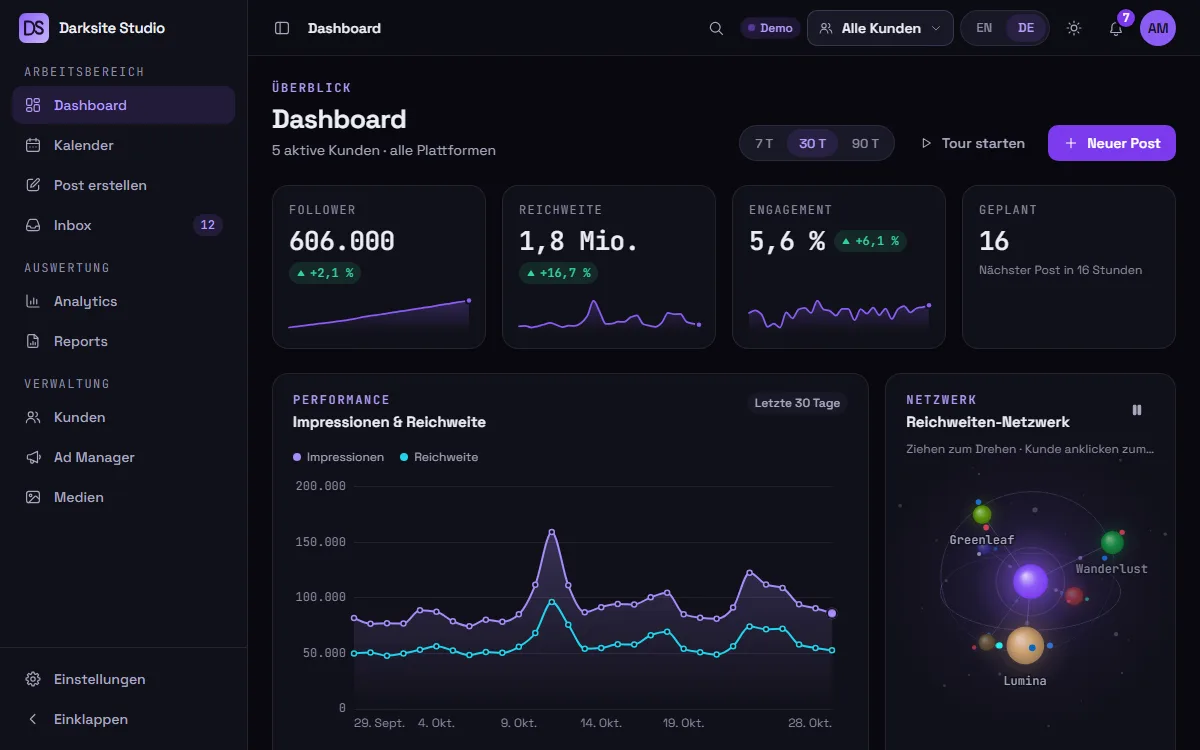Select the Wanderlust node in the network
Screen dimensions: 1200x750
click(x=1112, y=543)
